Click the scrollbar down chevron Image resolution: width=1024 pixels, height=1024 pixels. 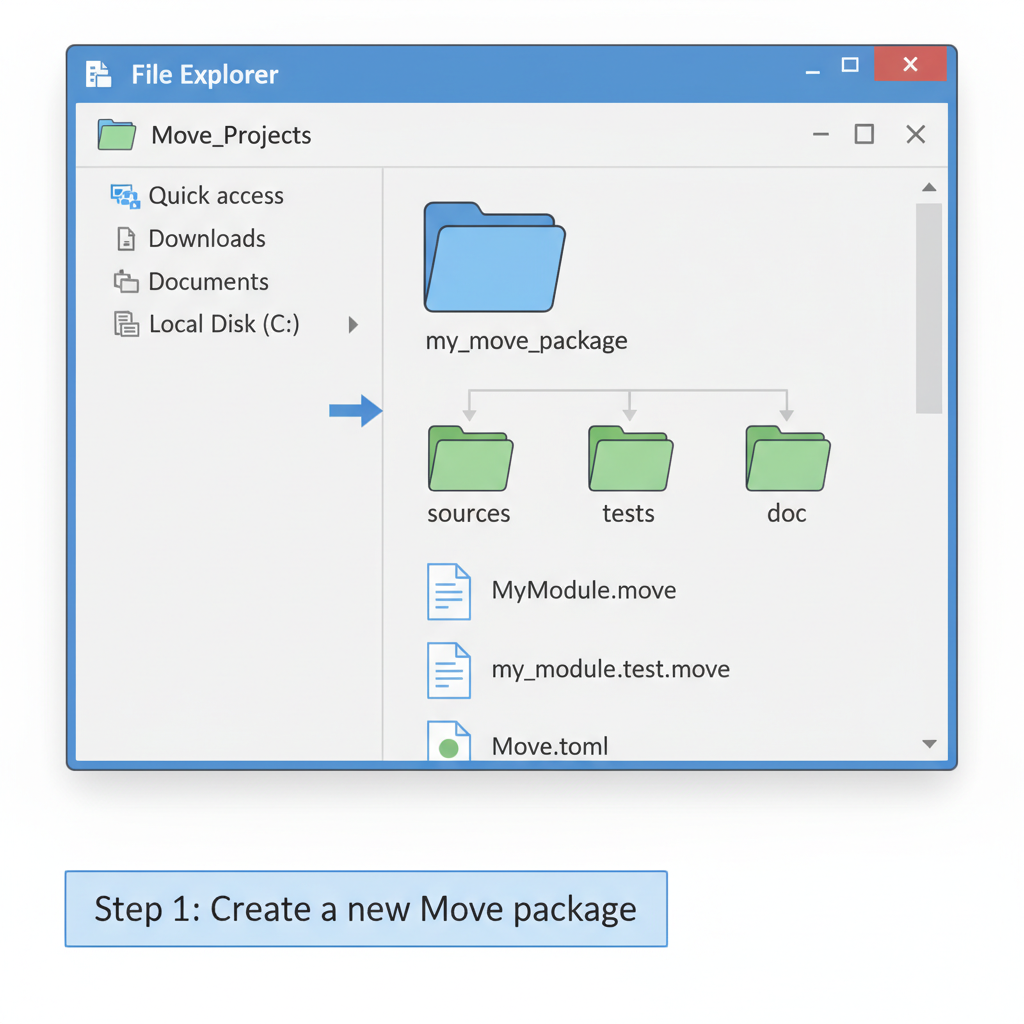(929, 744)
